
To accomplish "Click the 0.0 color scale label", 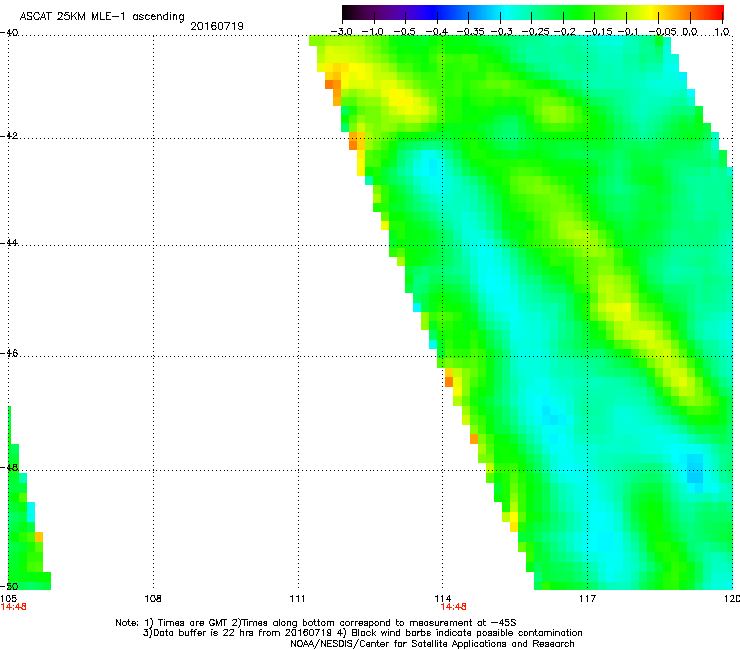I will pyautogui.click(x=690, y=32).
